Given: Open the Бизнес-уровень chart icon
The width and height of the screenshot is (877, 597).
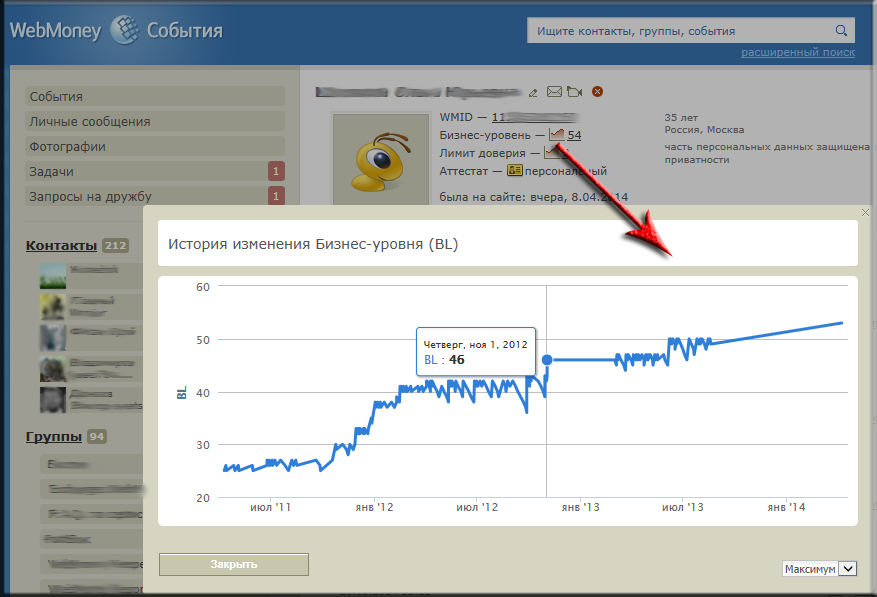Looking at the screenshot, I should [557, 134].
